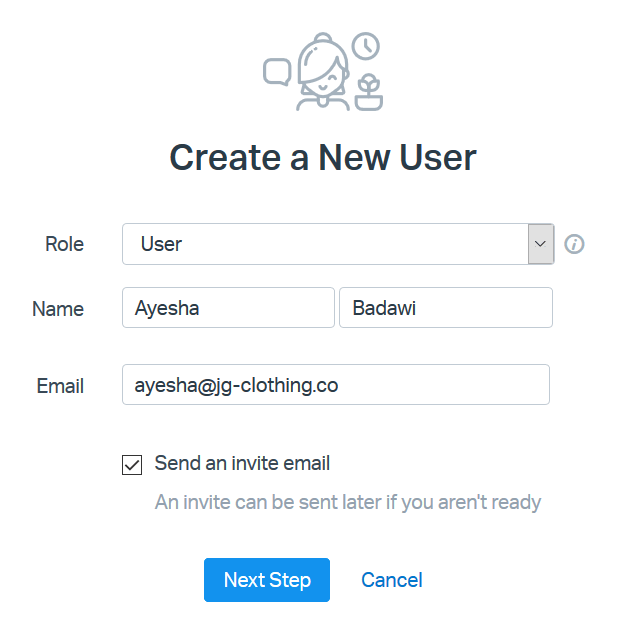Click the "Create a New User" heading
Viewport: 638px width, 631px height.
coord(322,157)
